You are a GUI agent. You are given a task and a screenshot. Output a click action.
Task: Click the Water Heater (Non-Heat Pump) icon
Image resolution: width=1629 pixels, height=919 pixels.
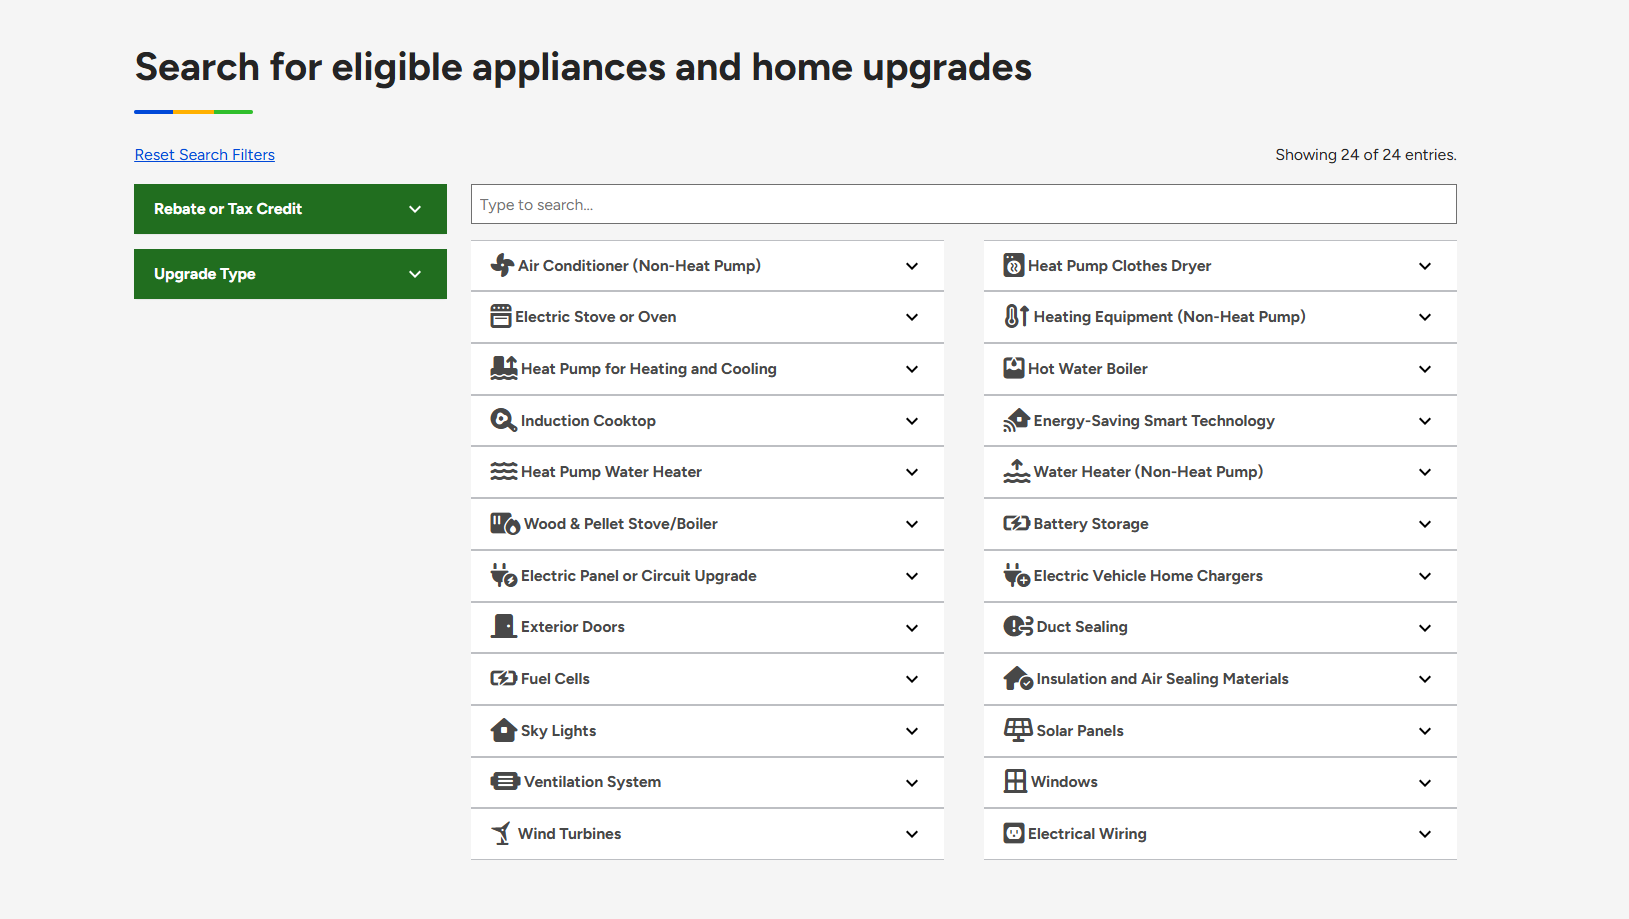coord(1017,471)
